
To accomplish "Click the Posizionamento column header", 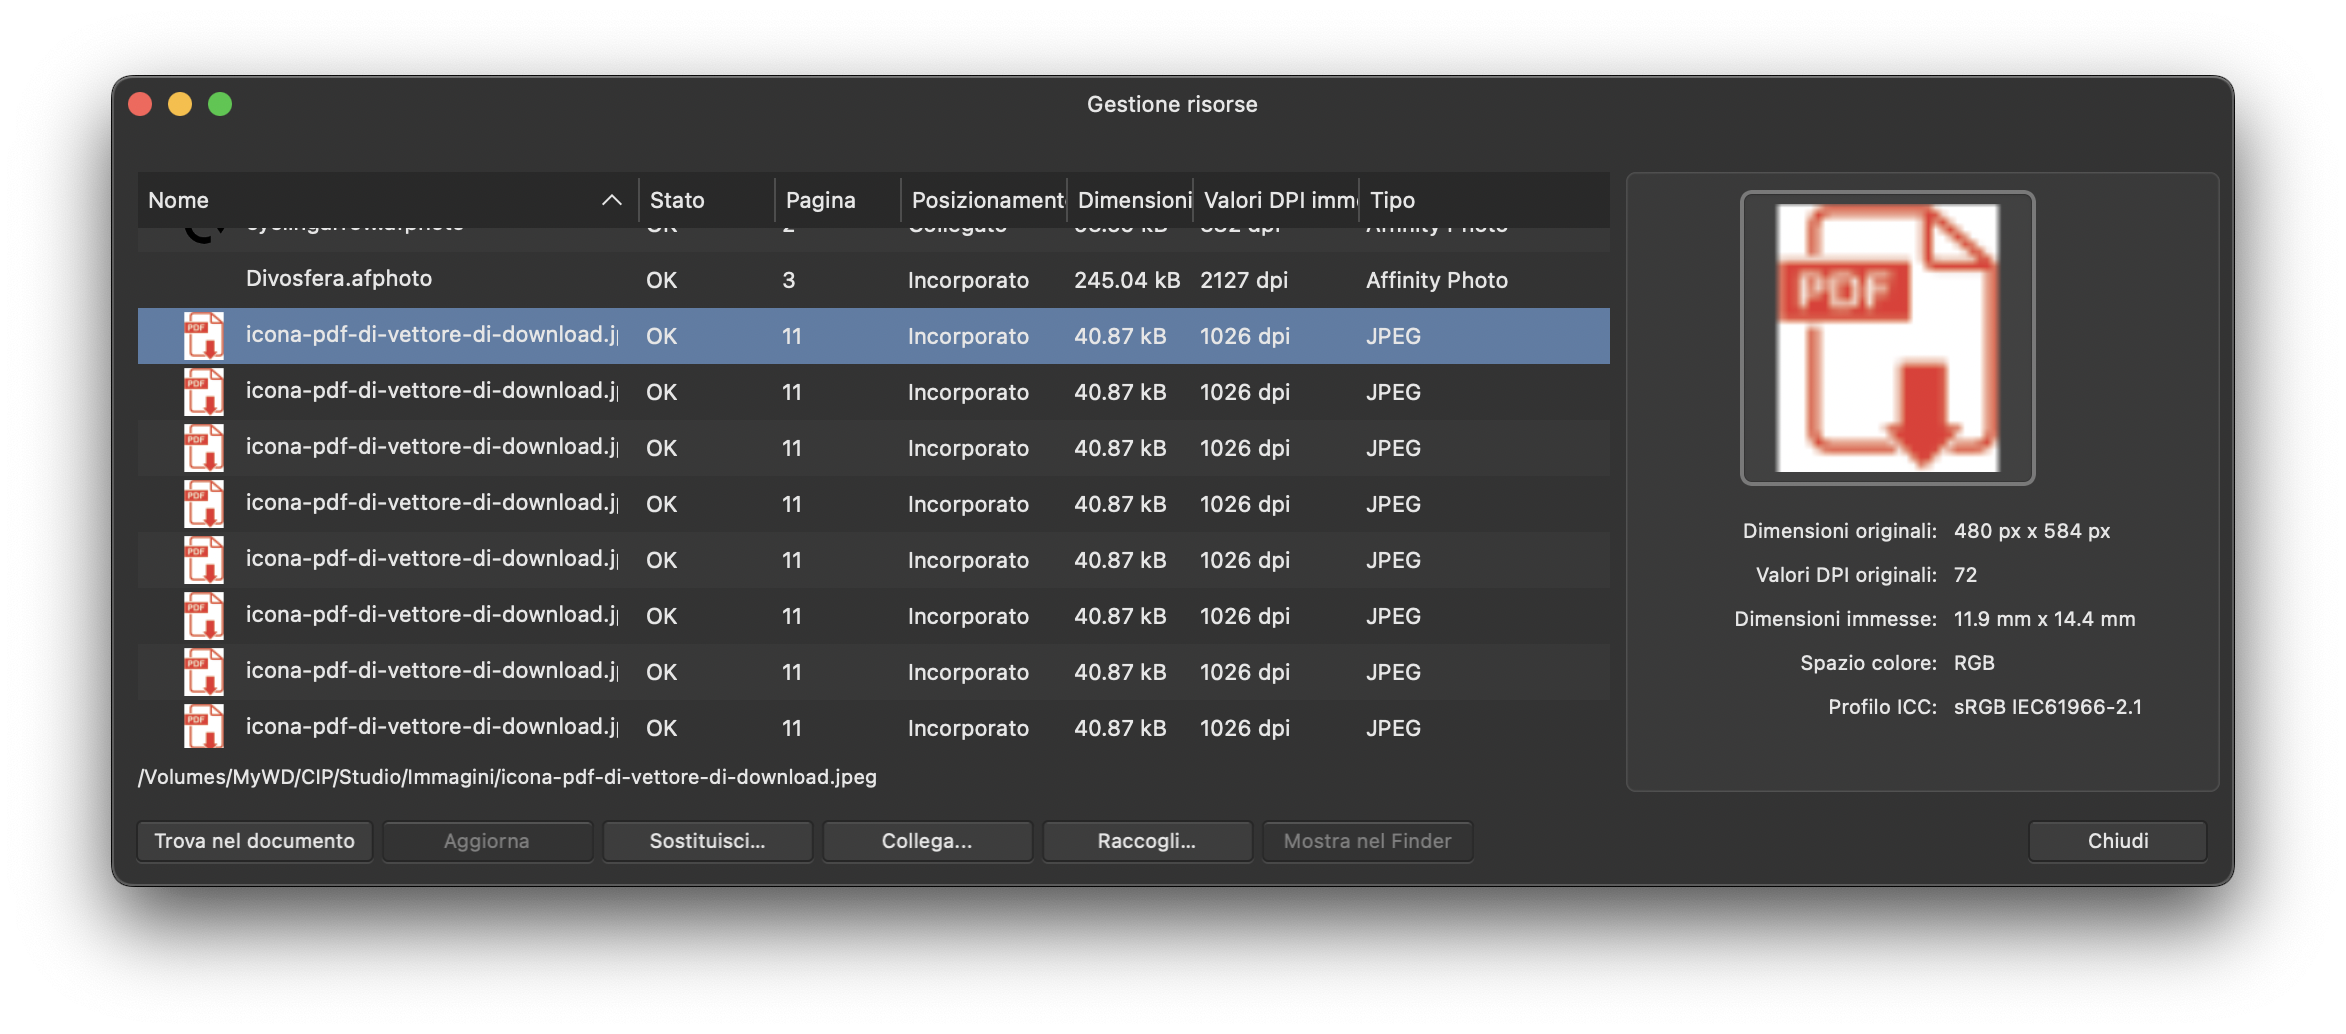I will [986, 200].
